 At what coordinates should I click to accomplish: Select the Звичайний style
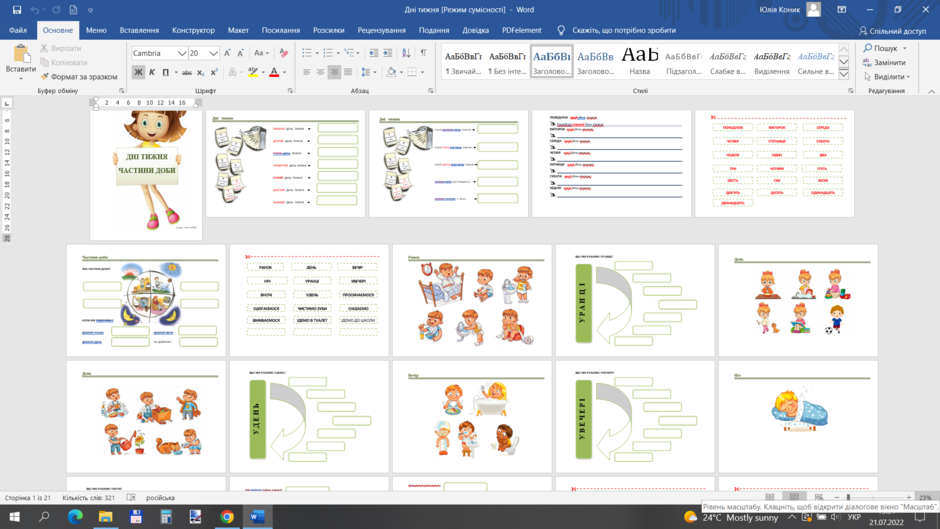pos(463,62)
